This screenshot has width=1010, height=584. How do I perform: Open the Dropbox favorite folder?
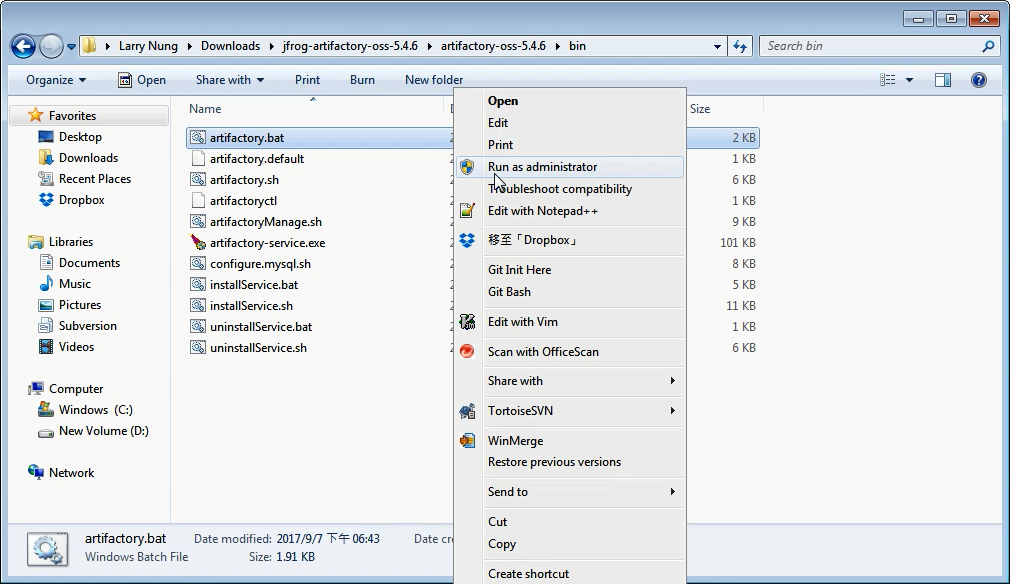click(x=81, y=200)
